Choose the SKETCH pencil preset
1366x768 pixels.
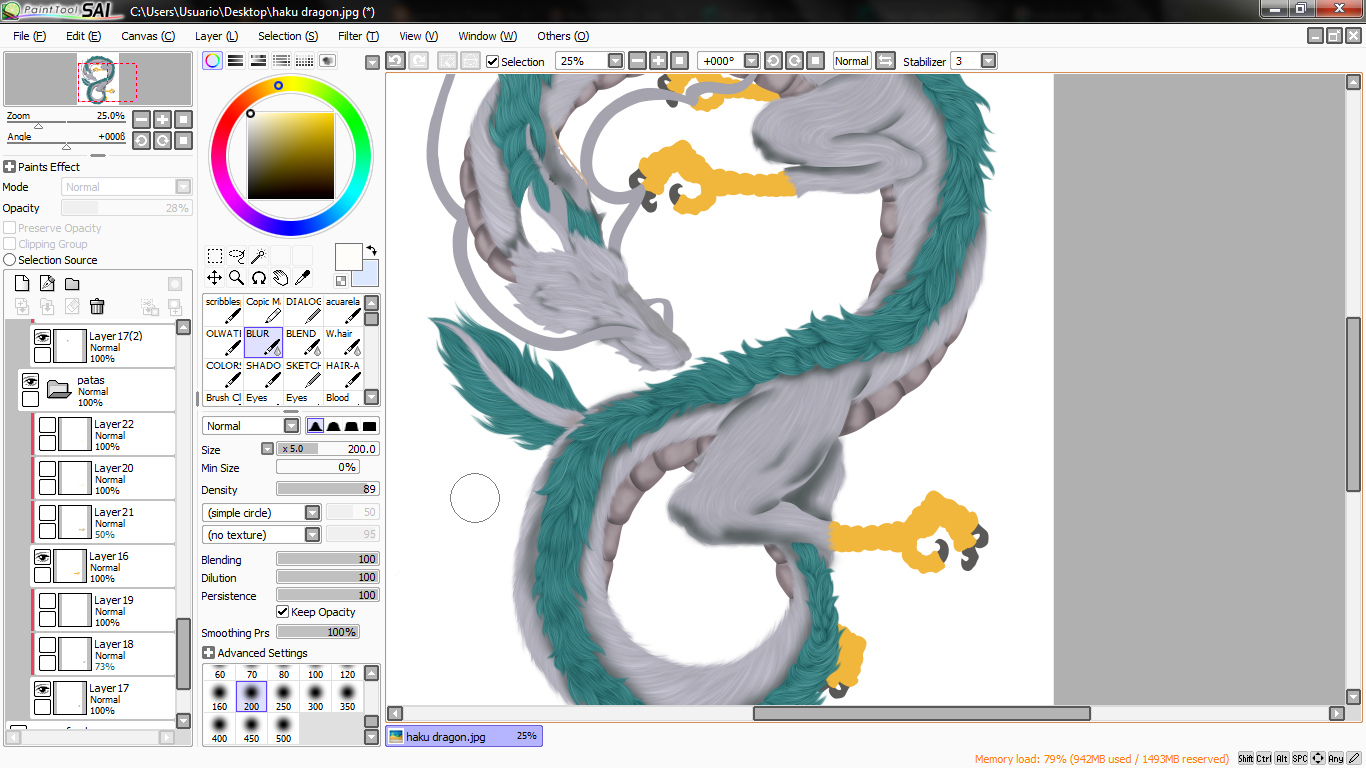coord(303,374)
